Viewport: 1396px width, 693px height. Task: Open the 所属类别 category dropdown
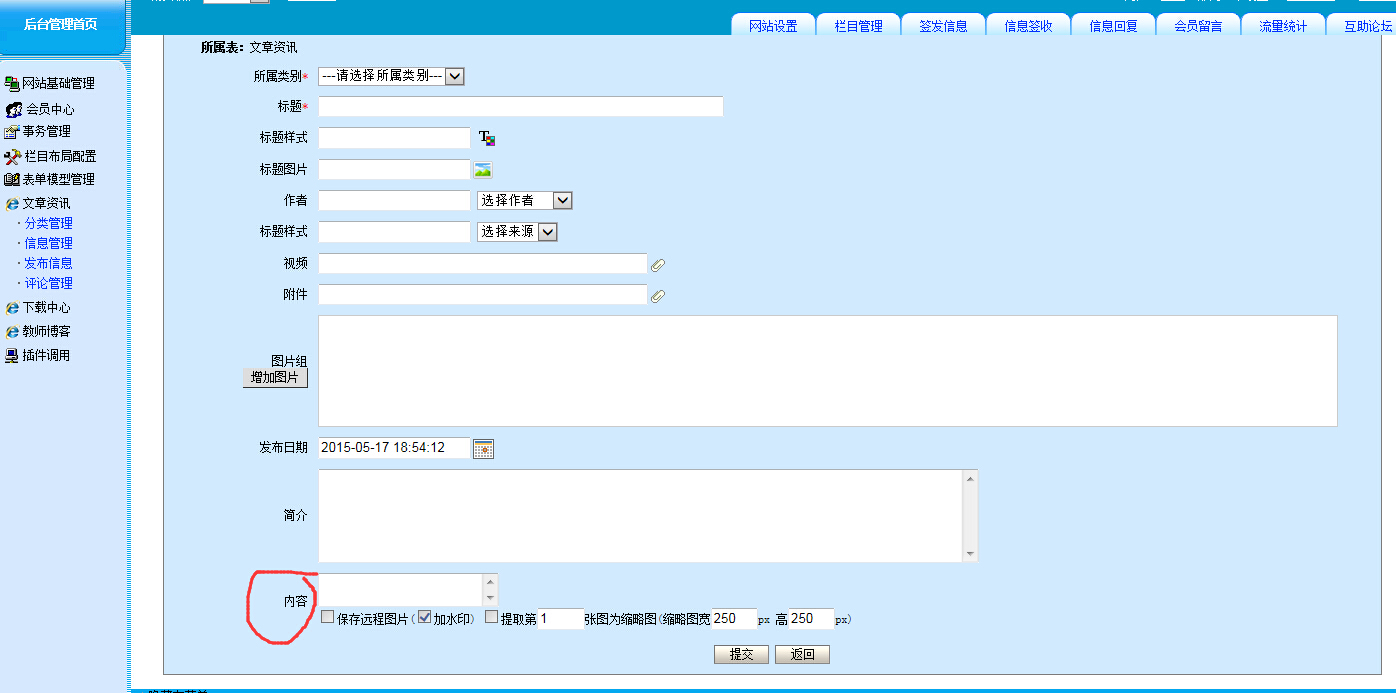(454, 76)
